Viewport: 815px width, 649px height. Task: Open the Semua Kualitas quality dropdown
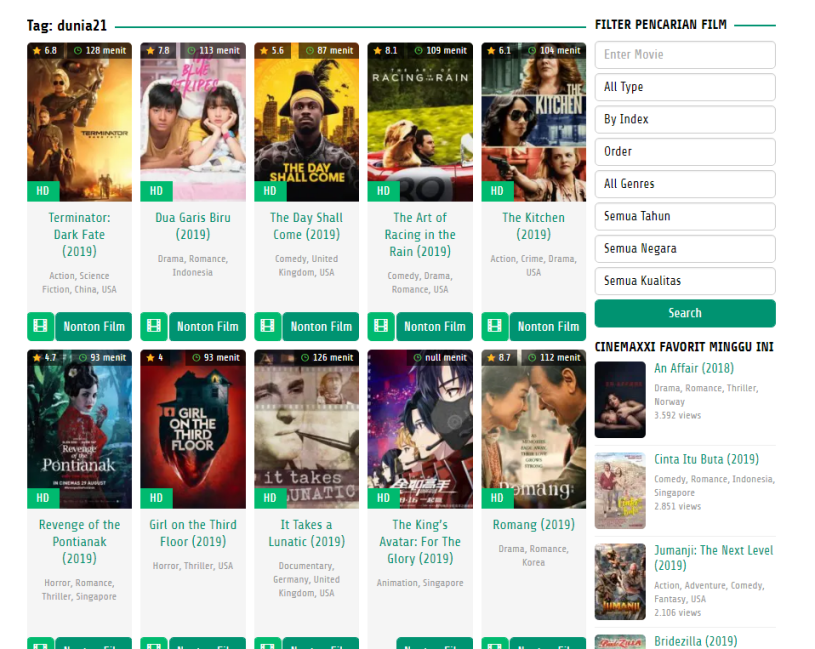pos(685,281)
